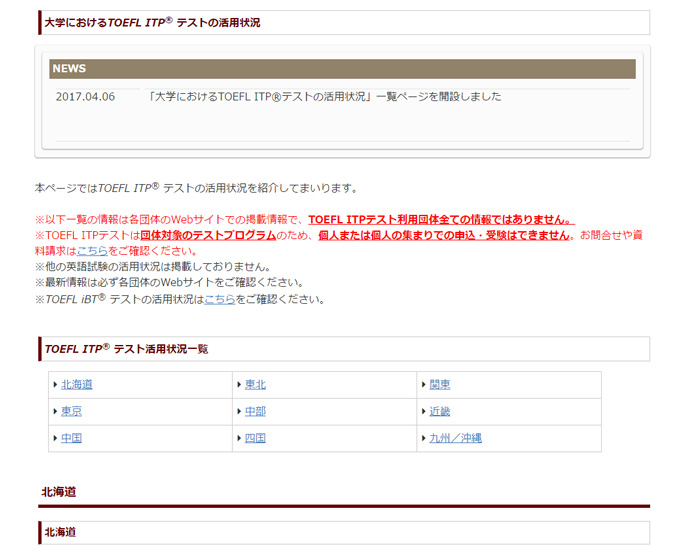The image size is (695, 552).
Task: Click the arrow bullet beside 四国 link
Action: tap(239, 438)
